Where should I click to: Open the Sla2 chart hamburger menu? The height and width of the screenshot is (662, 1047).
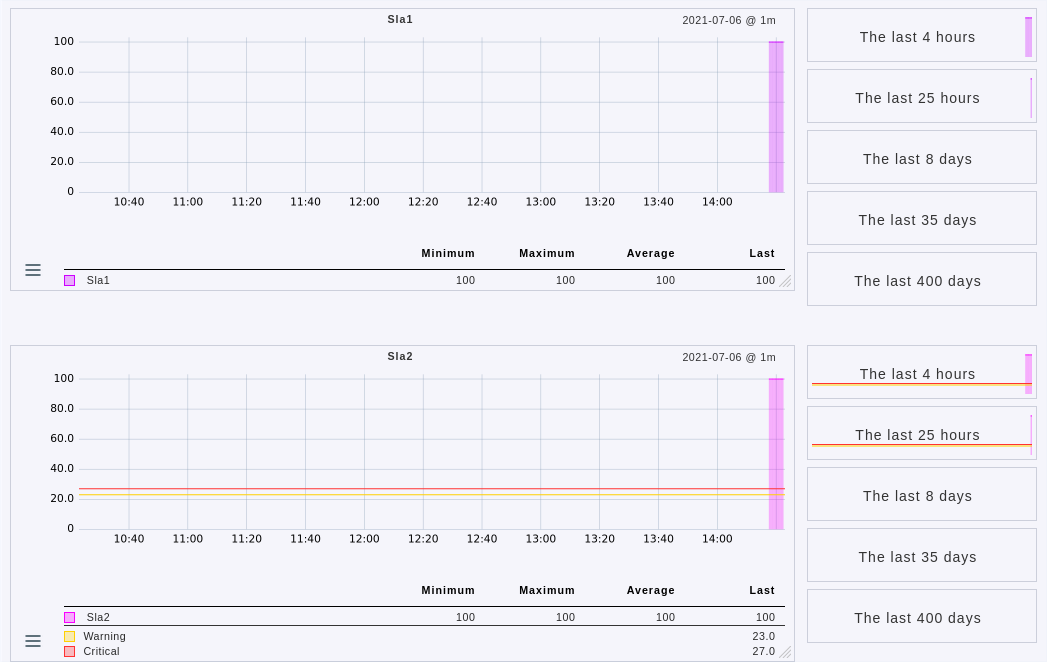coord(33,641)
